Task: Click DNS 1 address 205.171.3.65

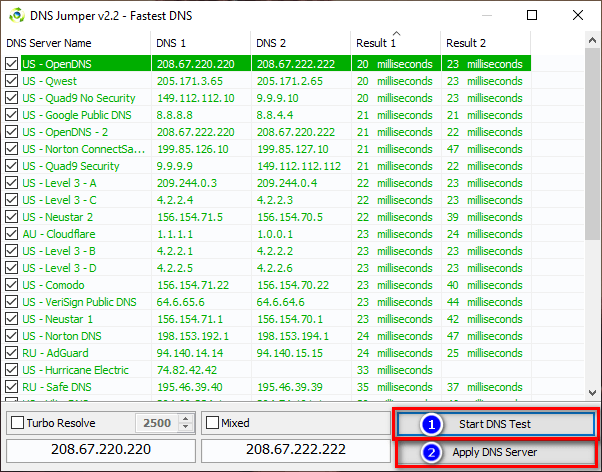Action: (x=190, y=81)
